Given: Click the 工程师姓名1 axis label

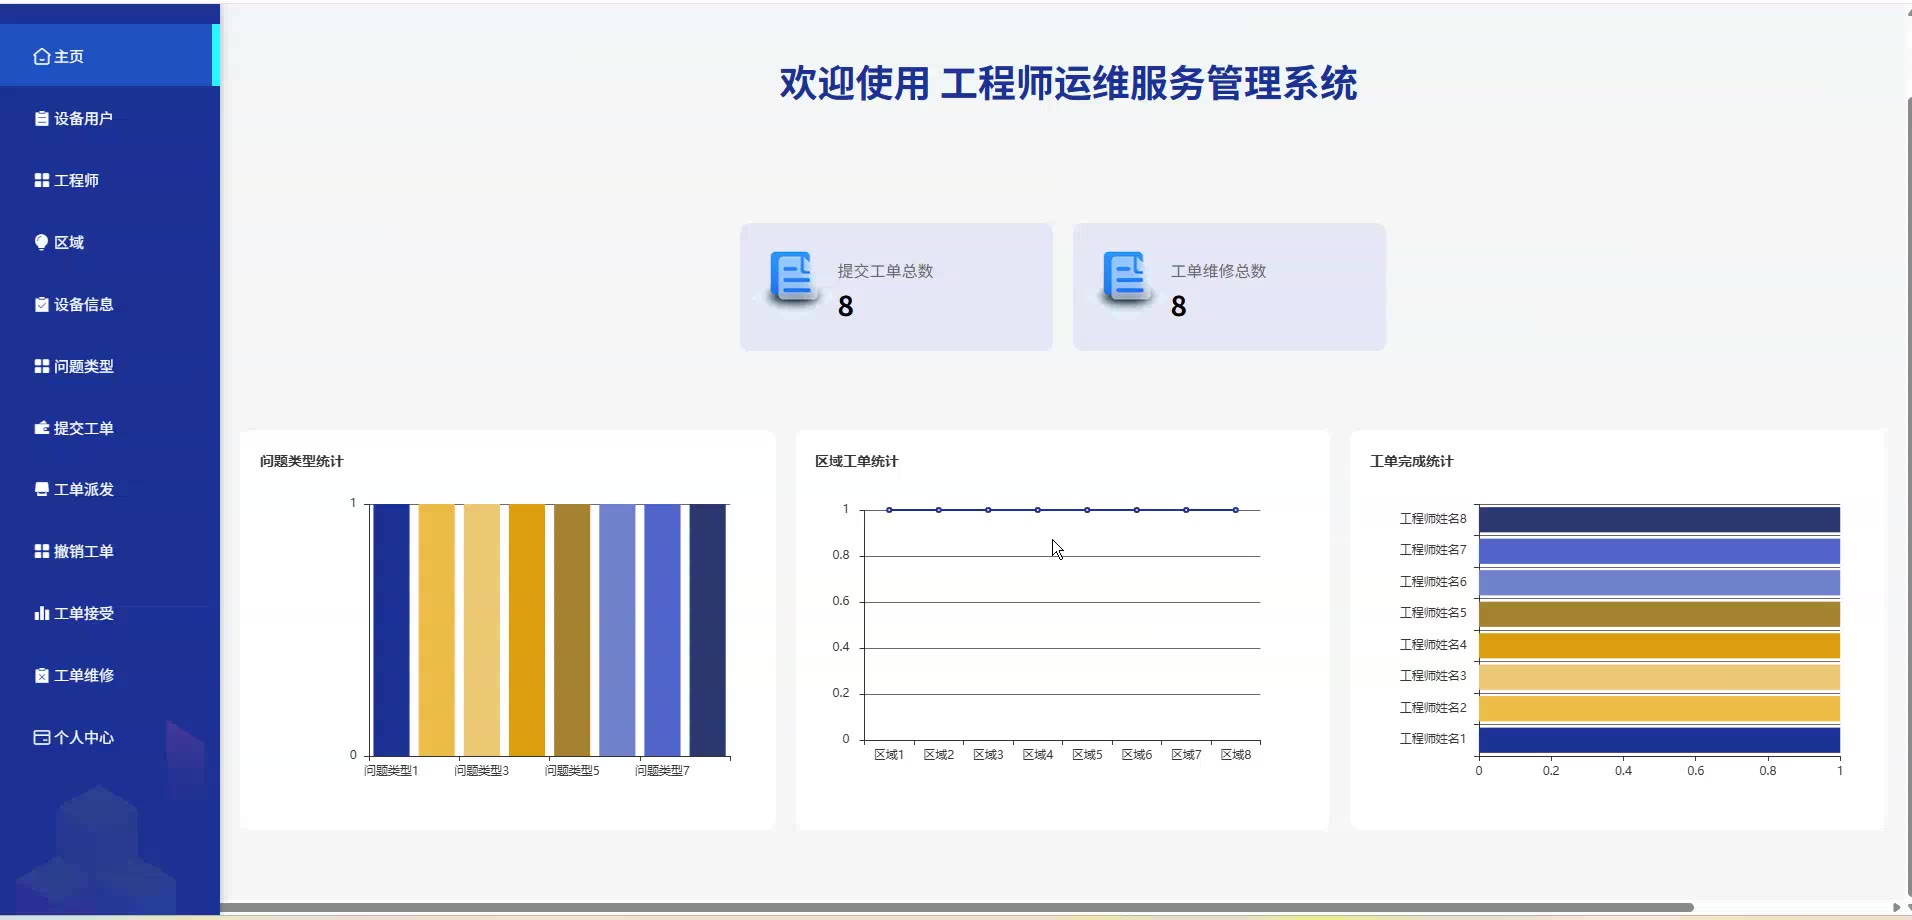Looking at the screenshot, I should coord(1433,739).
